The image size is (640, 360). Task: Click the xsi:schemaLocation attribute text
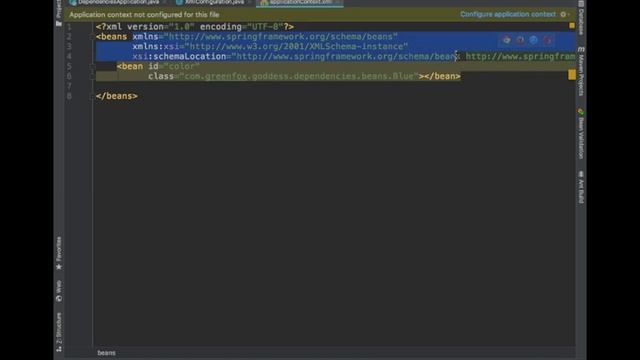(x=179, y=56)
